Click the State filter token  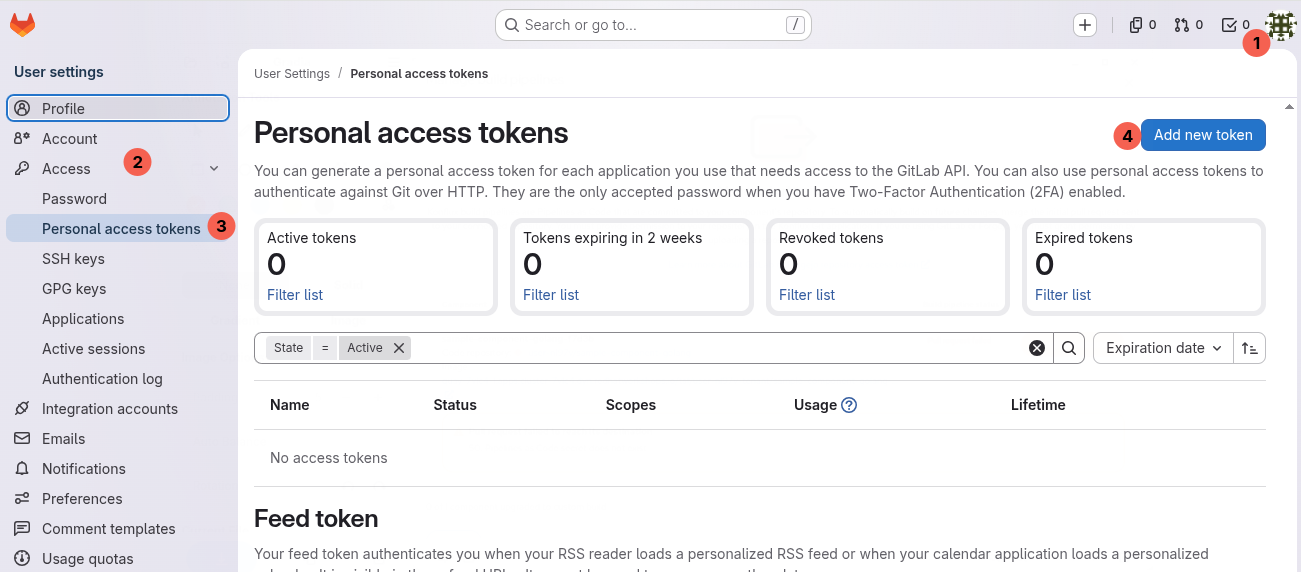click(x=288, y=348)
